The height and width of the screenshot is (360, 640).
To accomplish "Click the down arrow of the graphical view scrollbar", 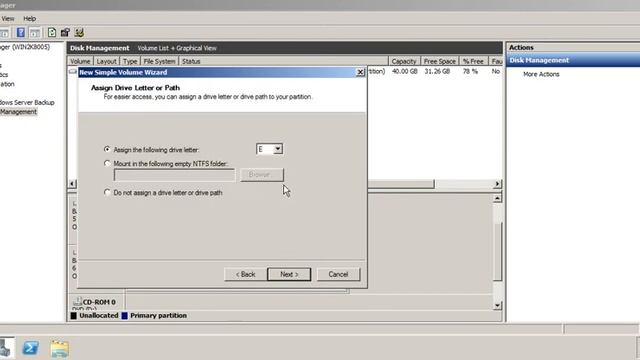I will tap(497, 305).
